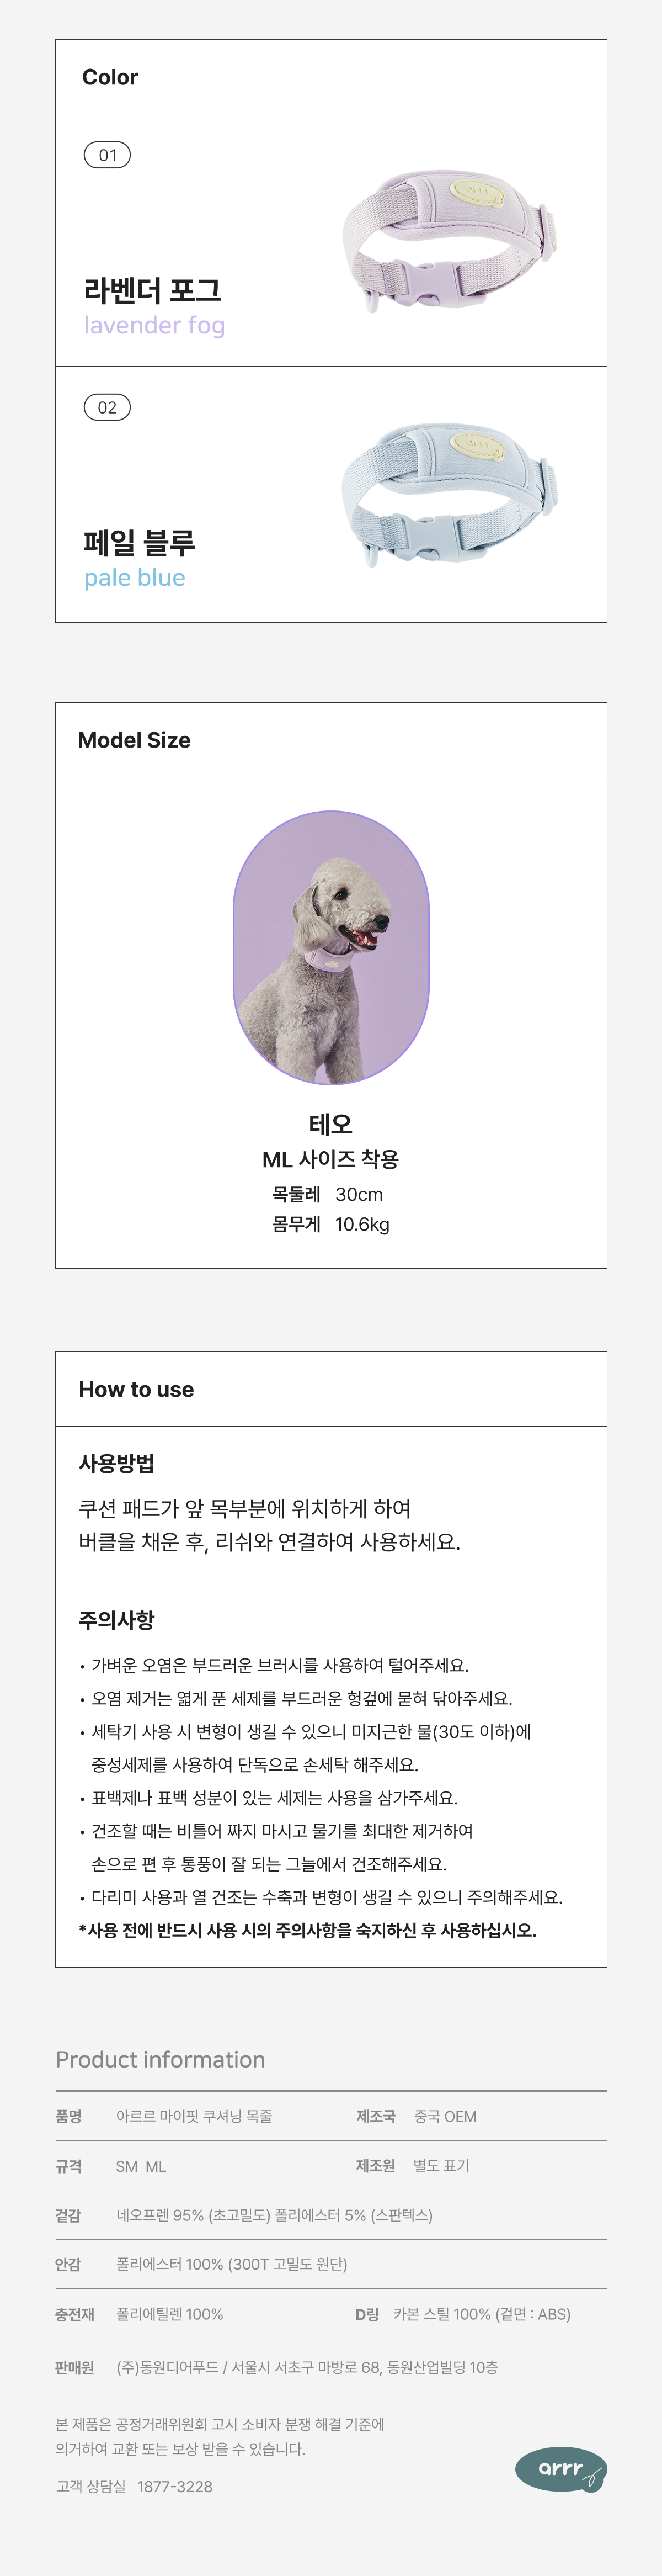Click the 02 number badge
Image resolution: width=662 pixels, height=2576 pixels.
tap(107, 407)
